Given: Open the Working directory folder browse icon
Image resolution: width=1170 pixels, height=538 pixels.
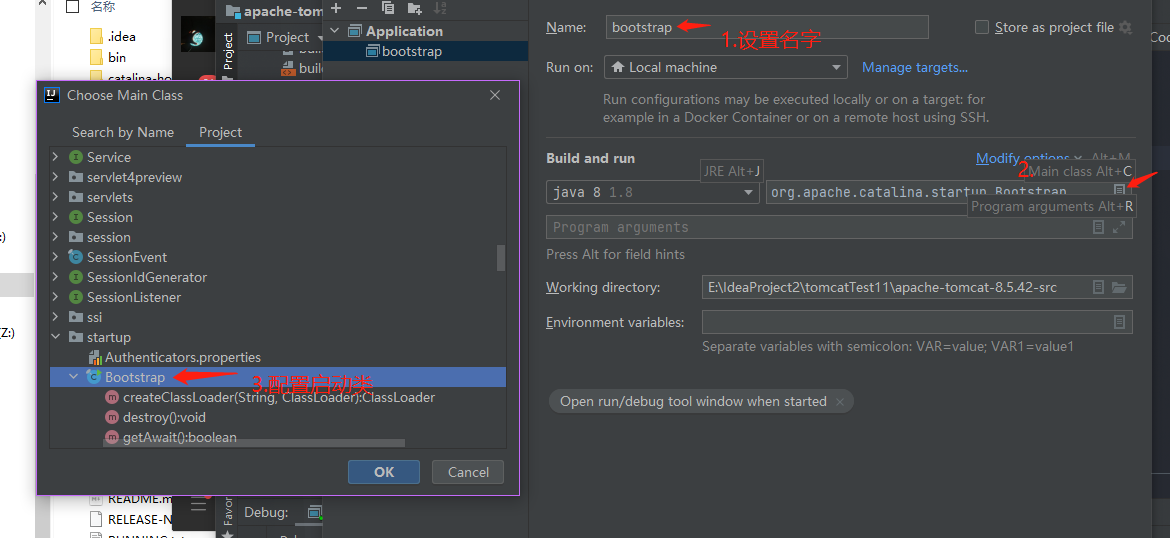Looking at the screenshot, I should pos(1119,288).
